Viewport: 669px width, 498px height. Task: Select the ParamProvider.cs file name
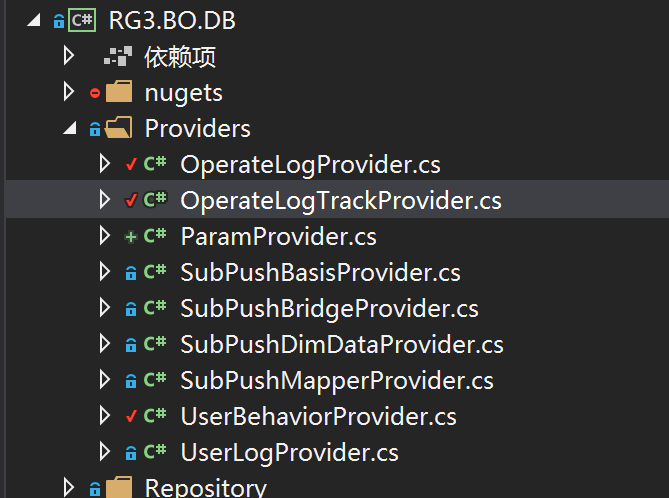tap(278, 236)
